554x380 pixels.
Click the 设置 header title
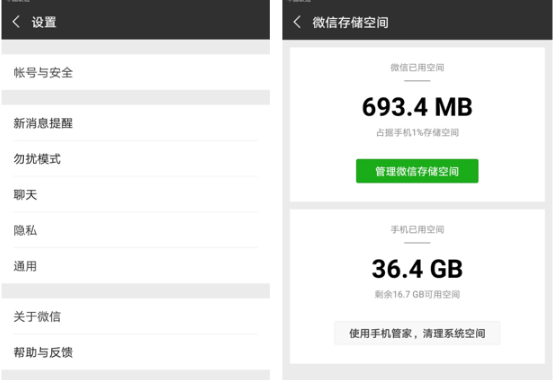coord(44,22)
